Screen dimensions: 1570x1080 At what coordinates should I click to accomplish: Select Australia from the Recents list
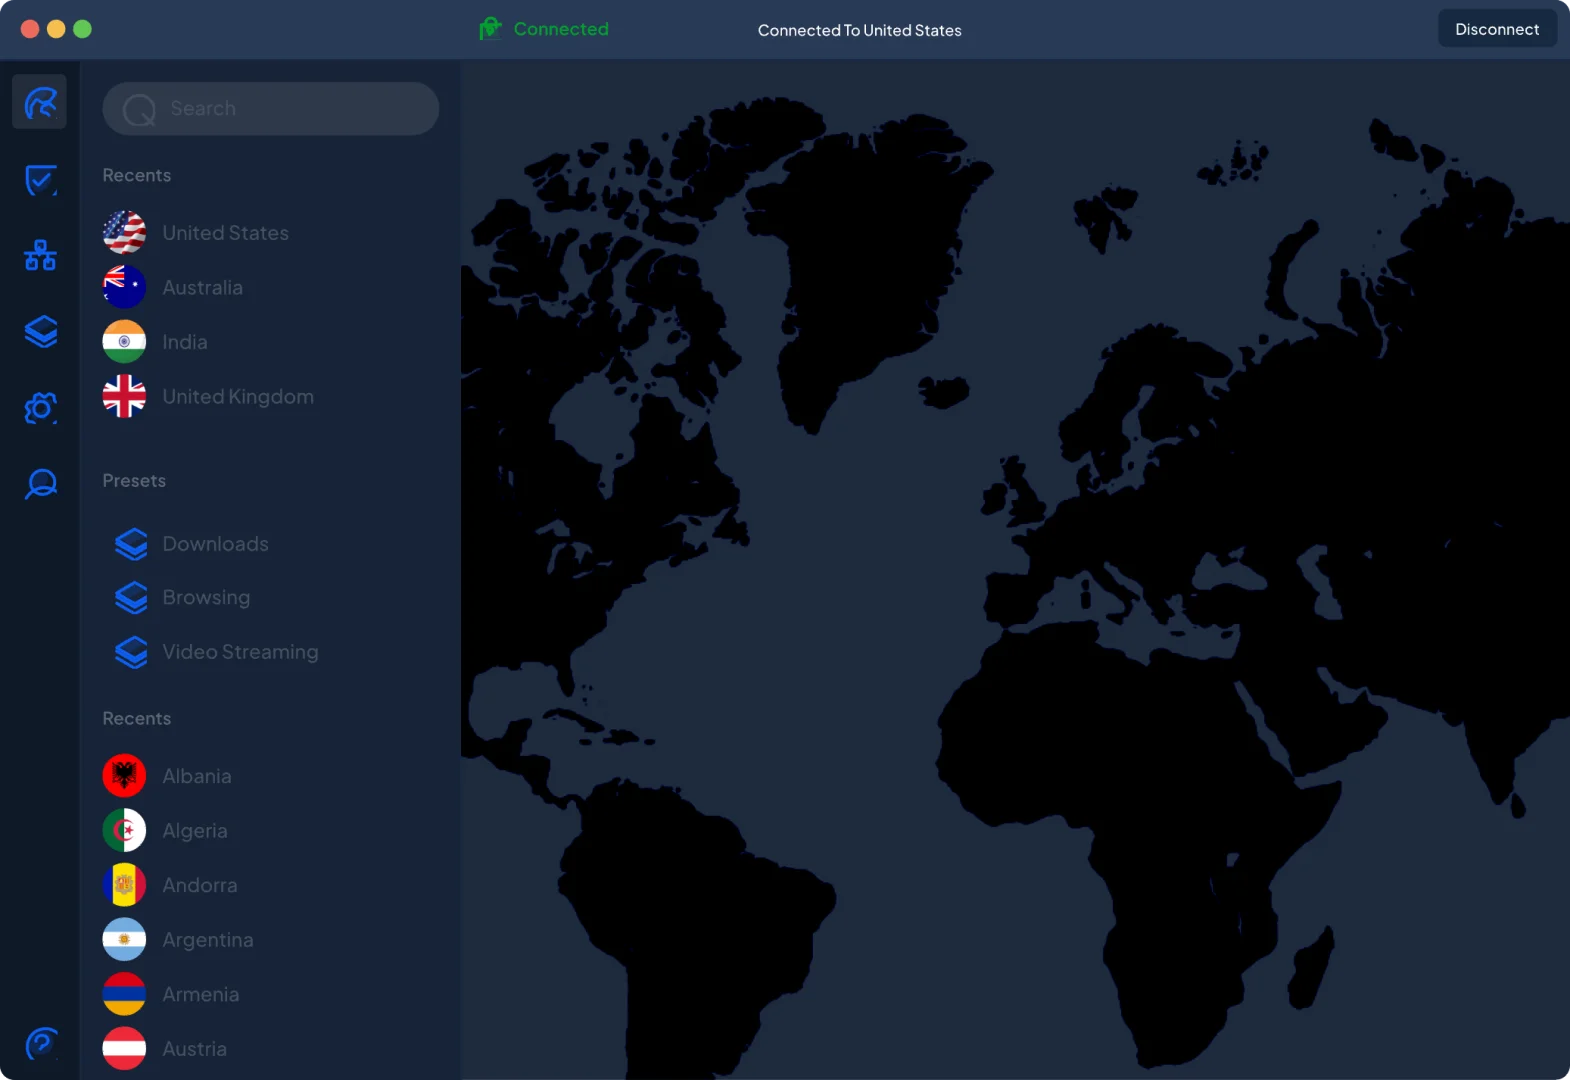(x=202, y=288)
